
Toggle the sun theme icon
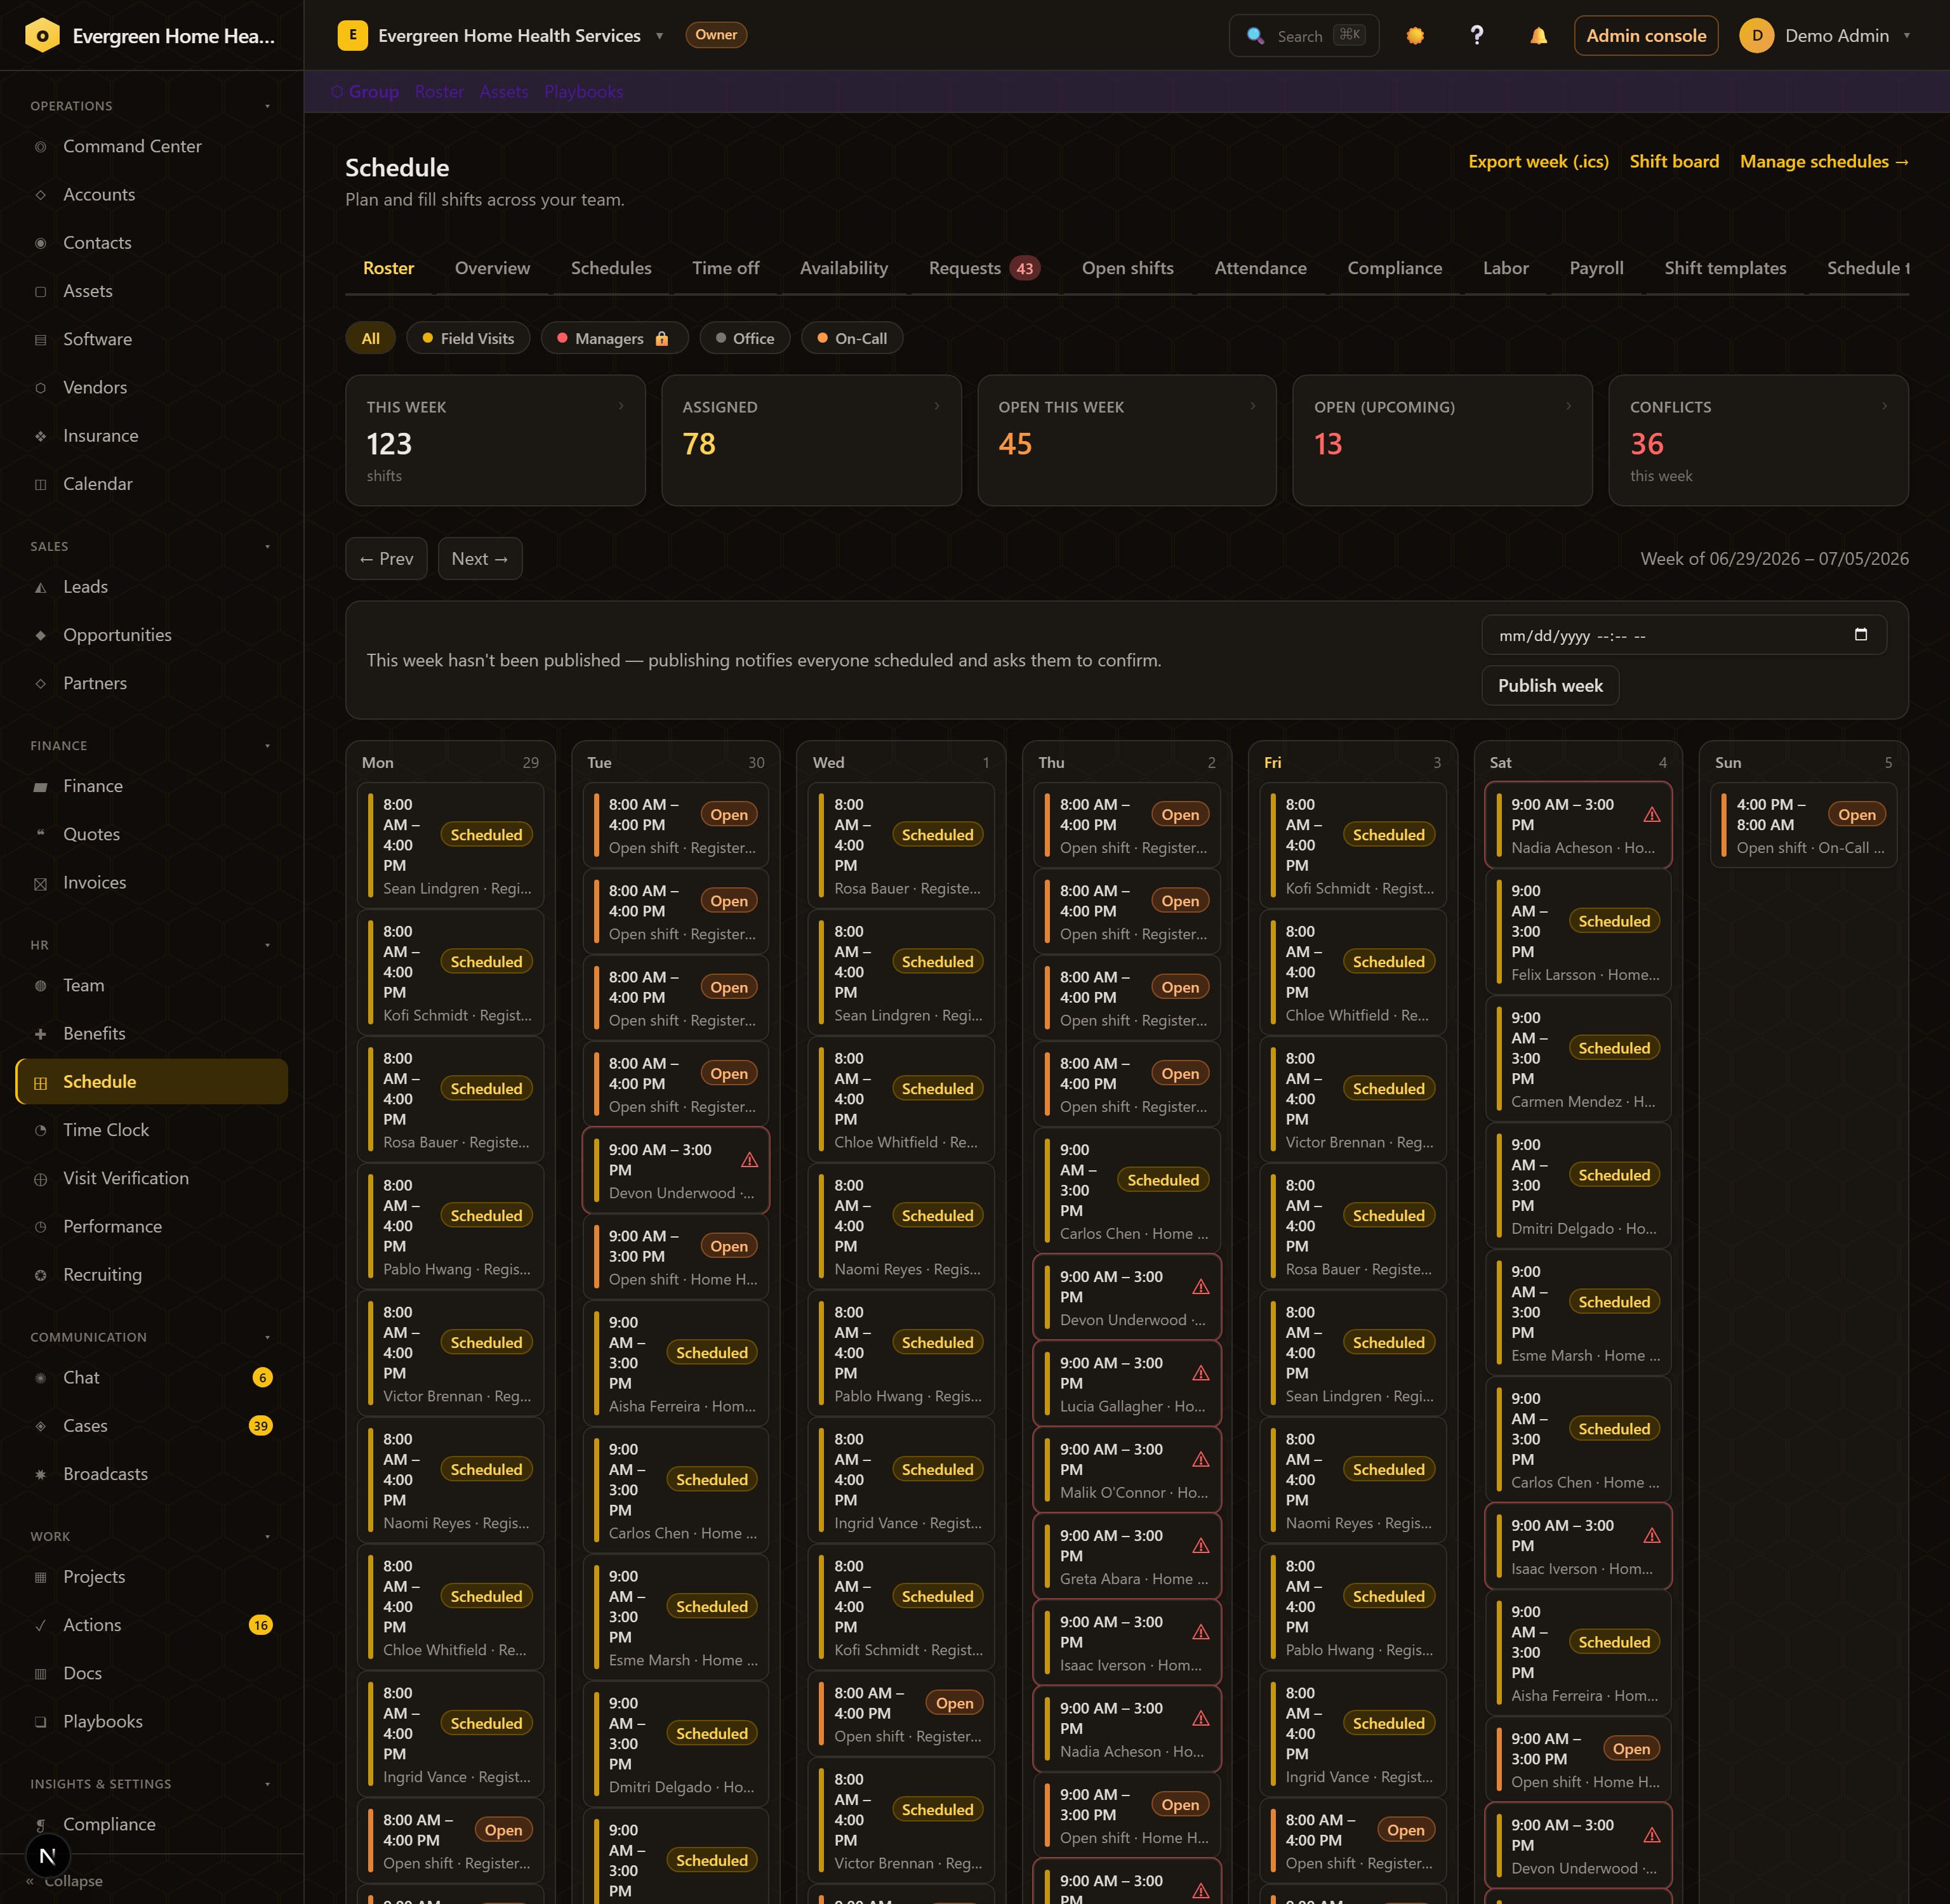click(x=1414, y=36)
